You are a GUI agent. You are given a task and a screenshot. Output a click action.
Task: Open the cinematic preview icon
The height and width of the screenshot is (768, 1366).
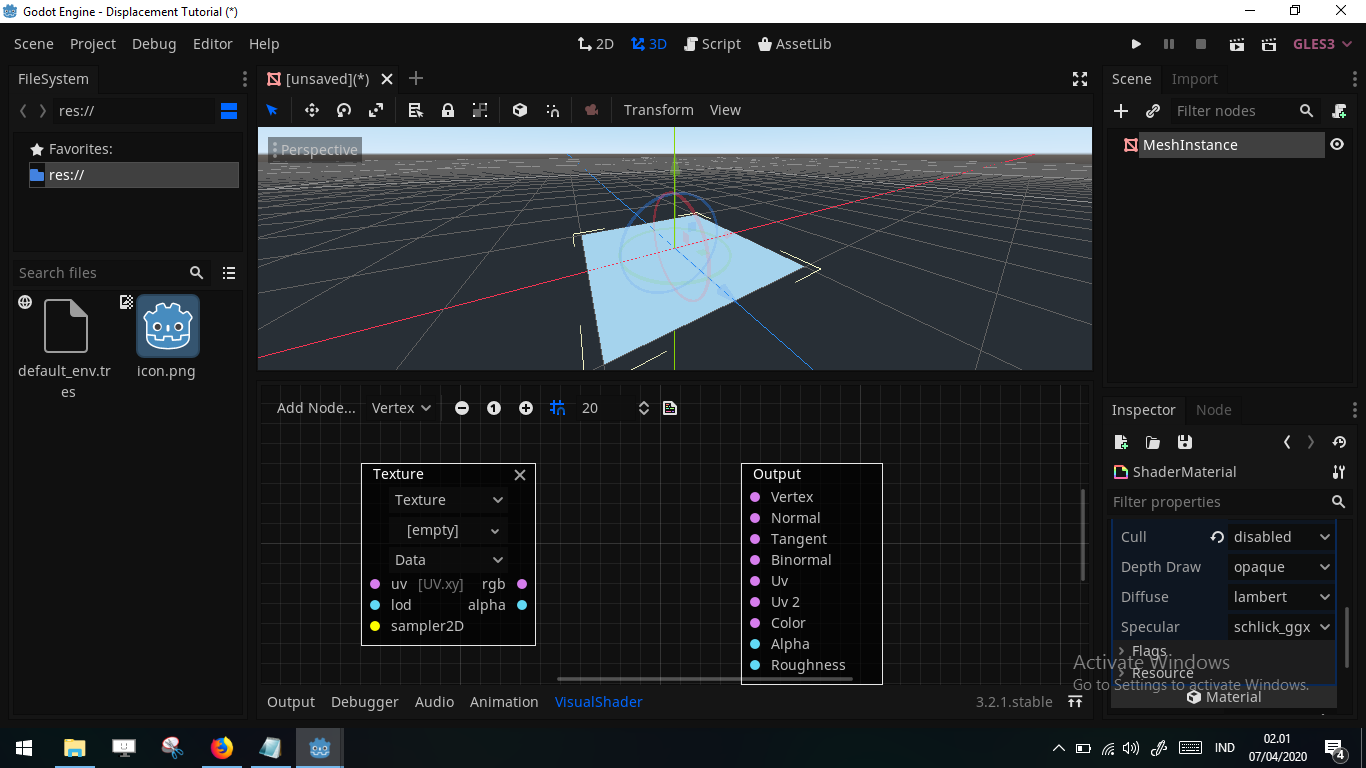(591, 110)
